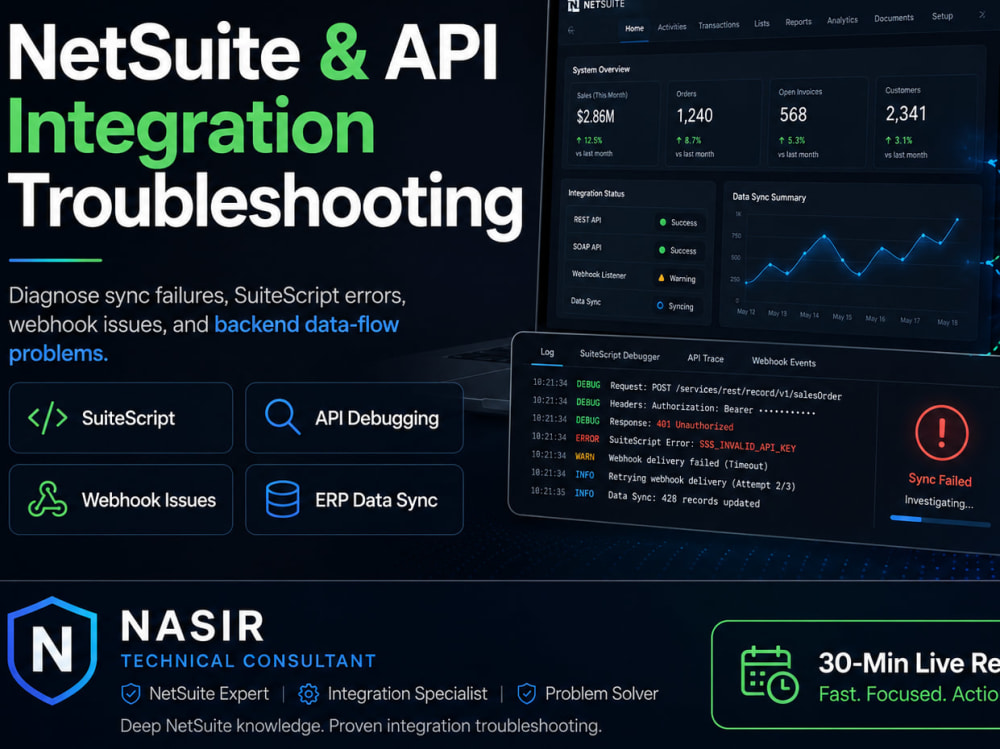The width and height of the screenshot is (1000, 749).
Task: Click the Data Sync syncing circle icon
Action: [660, 306]
